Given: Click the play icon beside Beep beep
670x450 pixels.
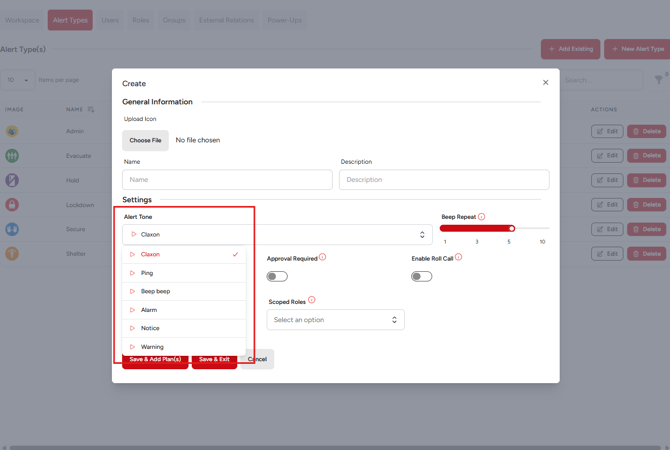Looking at the screenshot, I should click(132, 291).
